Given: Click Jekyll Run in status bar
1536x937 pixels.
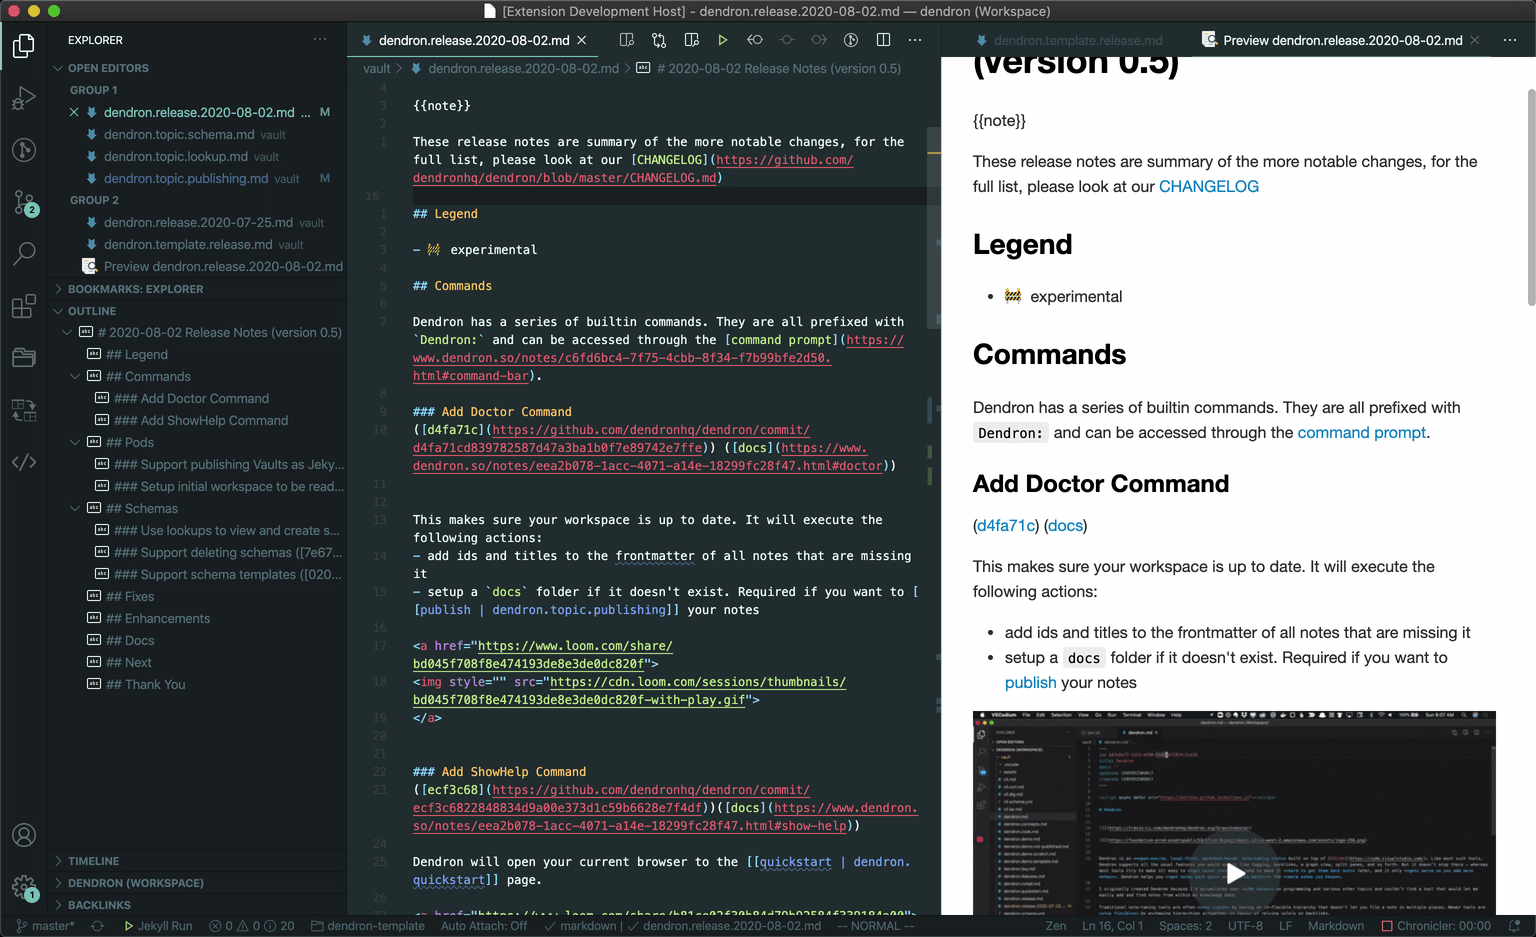Looking at the screenshot, I should click(x=158, y=926).
